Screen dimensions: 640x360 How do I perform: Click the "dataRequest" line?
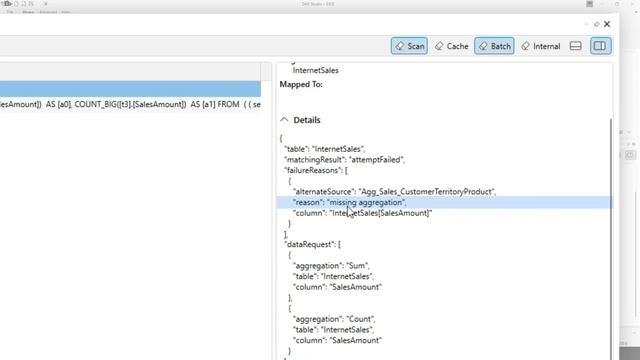pos(312,244)
